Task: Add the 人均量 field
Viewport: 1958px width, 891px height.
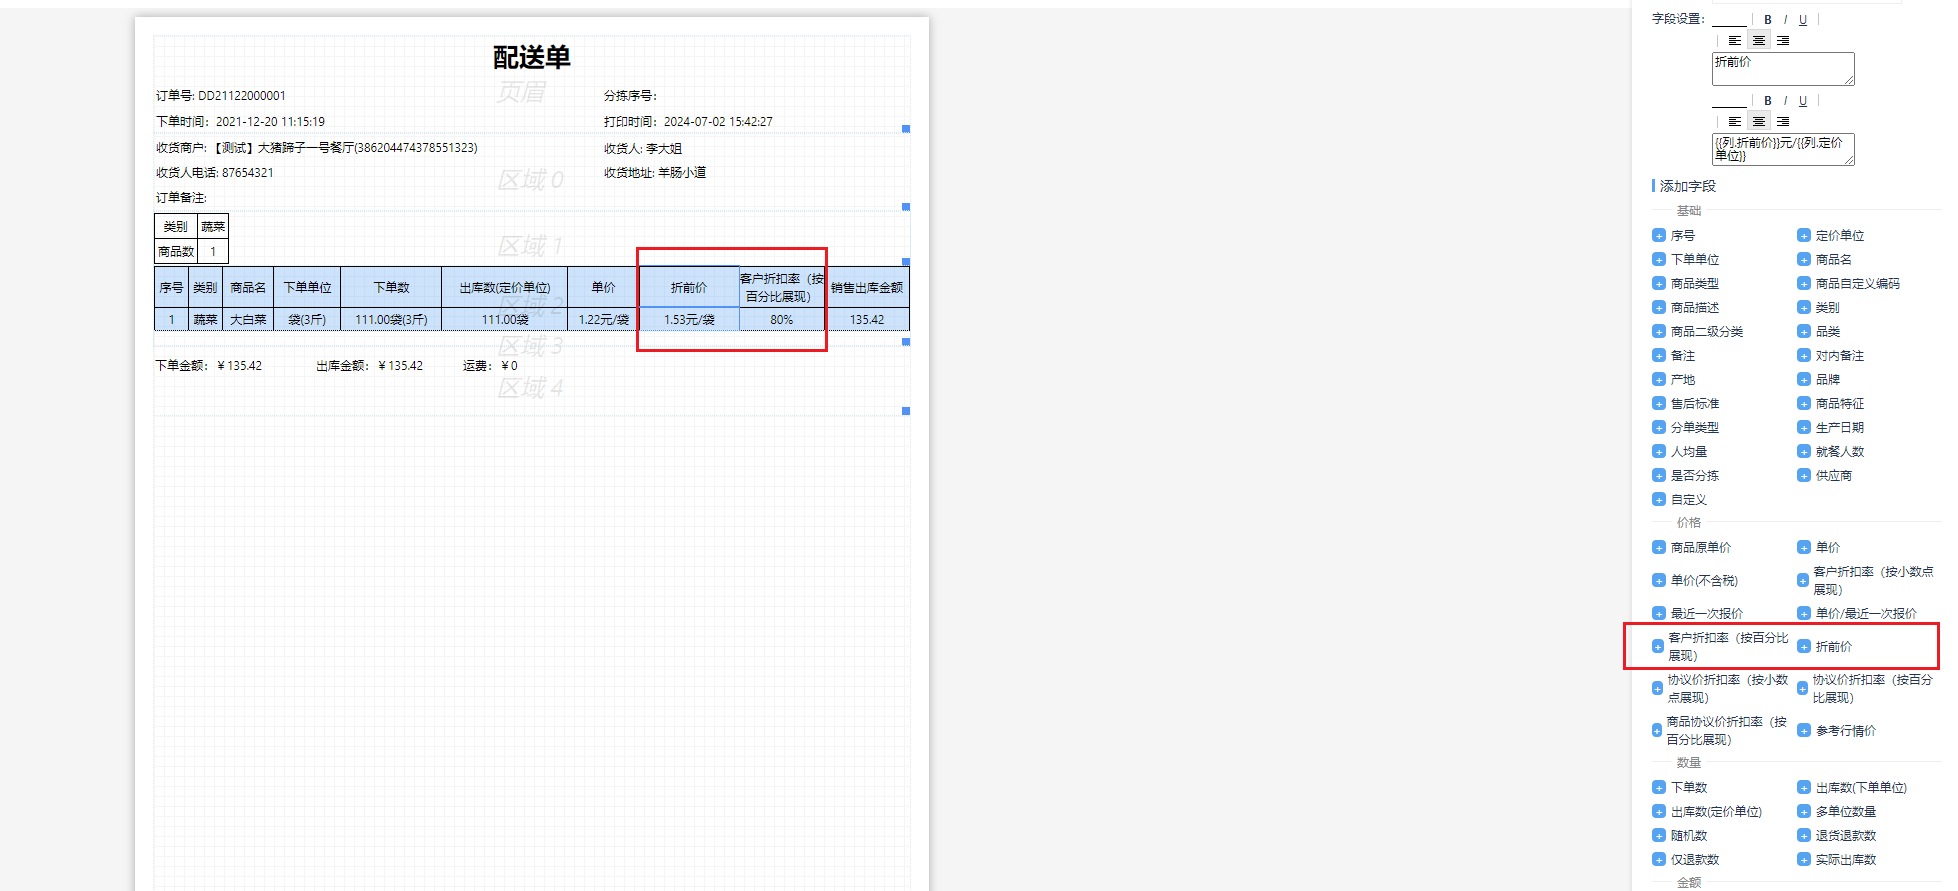Action: [x=1659, y=452]
